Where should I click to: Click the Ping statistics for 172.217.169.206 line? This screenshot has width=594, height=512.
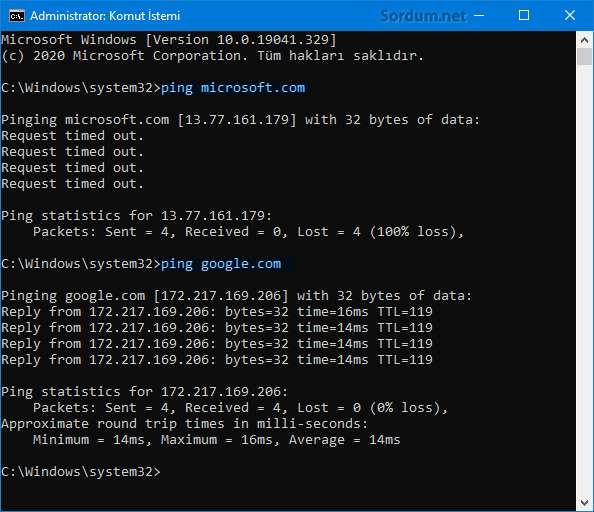144,392
